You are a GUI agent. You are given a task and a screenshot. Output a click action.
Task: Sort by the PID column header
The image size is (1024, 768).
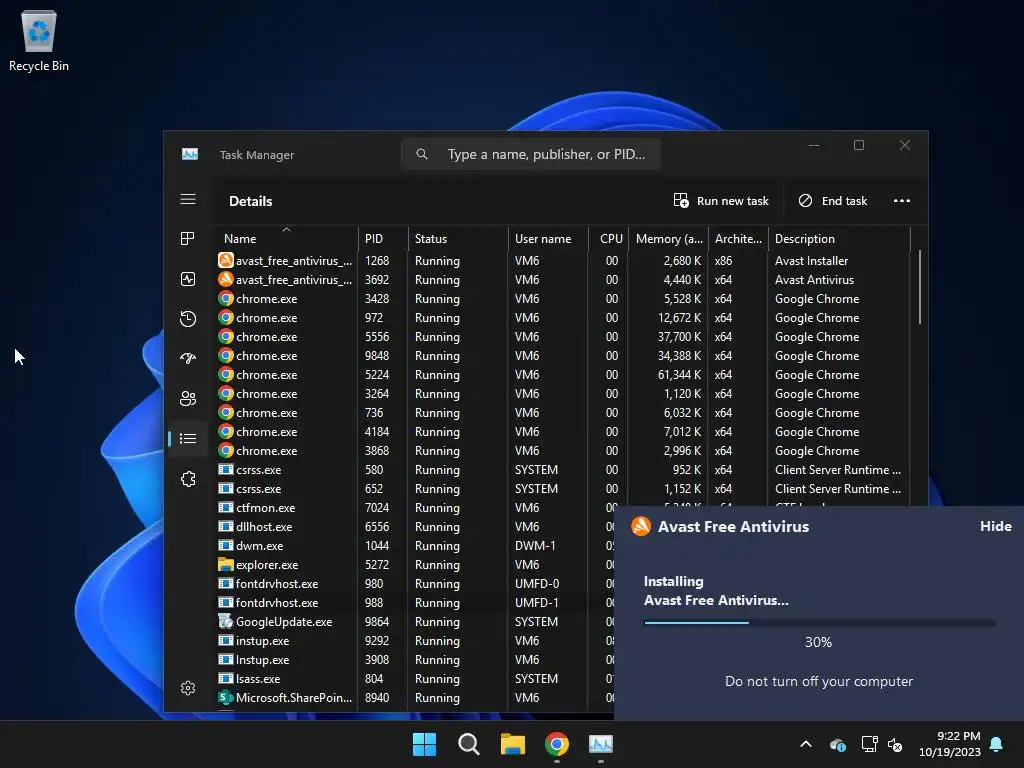pyautogui.click(x=383, y=239)
